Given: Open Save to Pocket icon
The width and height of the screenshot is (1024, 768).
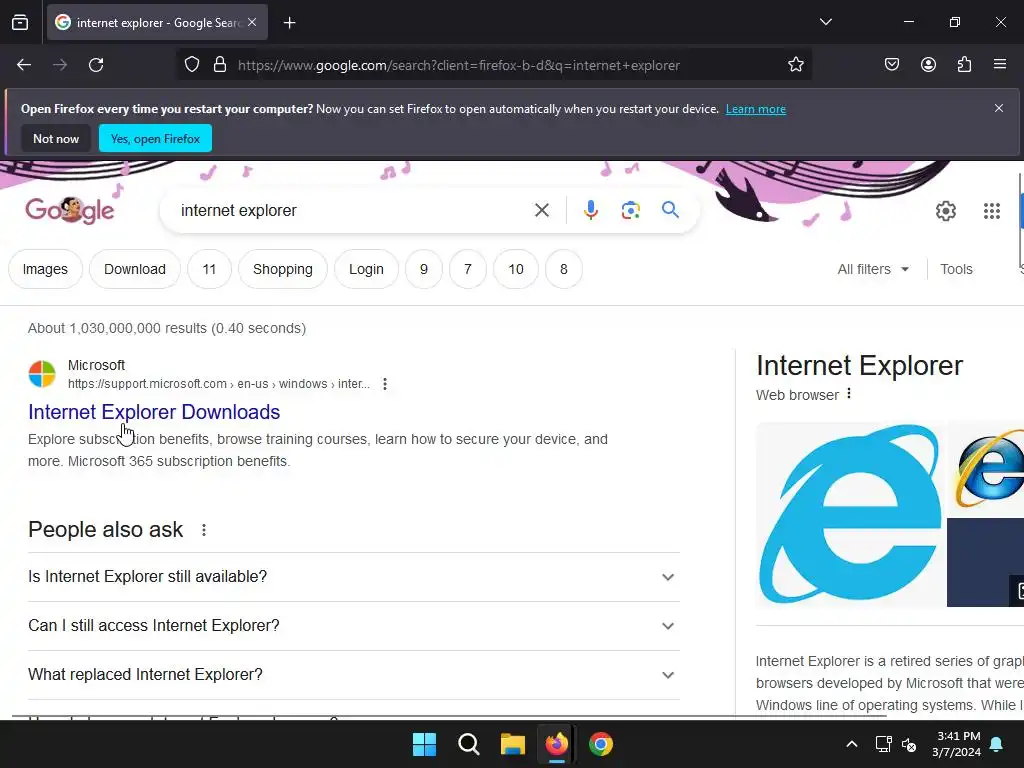Looking at the screenshot, I should point(892,65).
